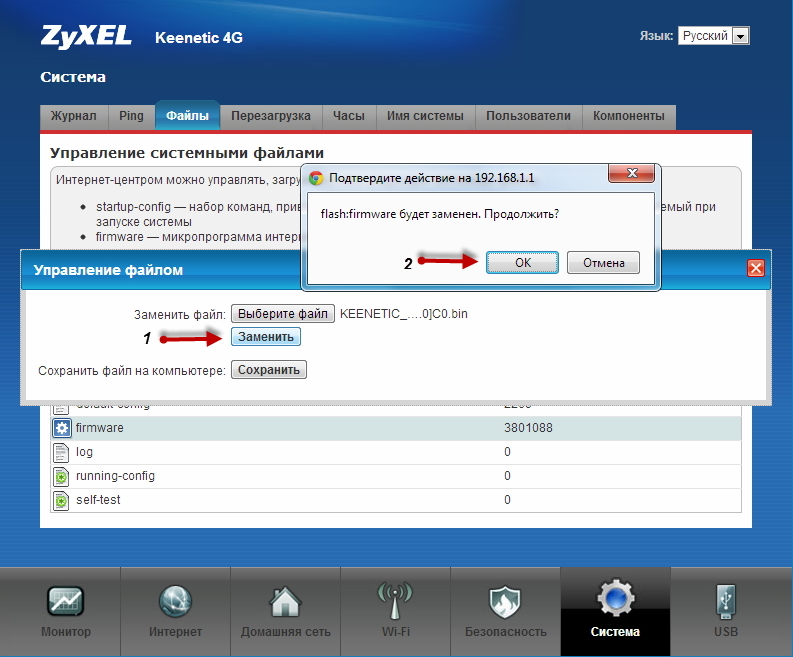Open the Монитор section icon
Image resolution: width=793 pixels, height=657 pixels.
tap(65, 601)
